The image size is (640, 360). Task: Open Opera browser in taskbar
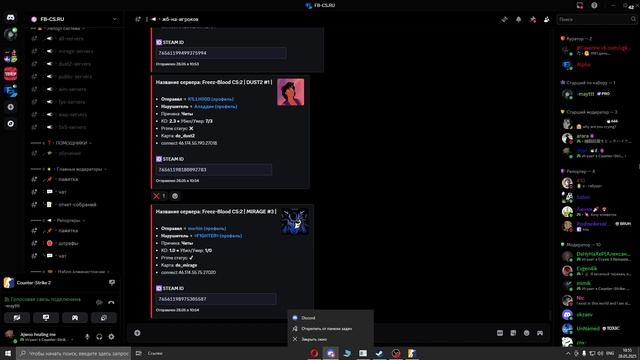pyautogui.click(x=314, y=353)
